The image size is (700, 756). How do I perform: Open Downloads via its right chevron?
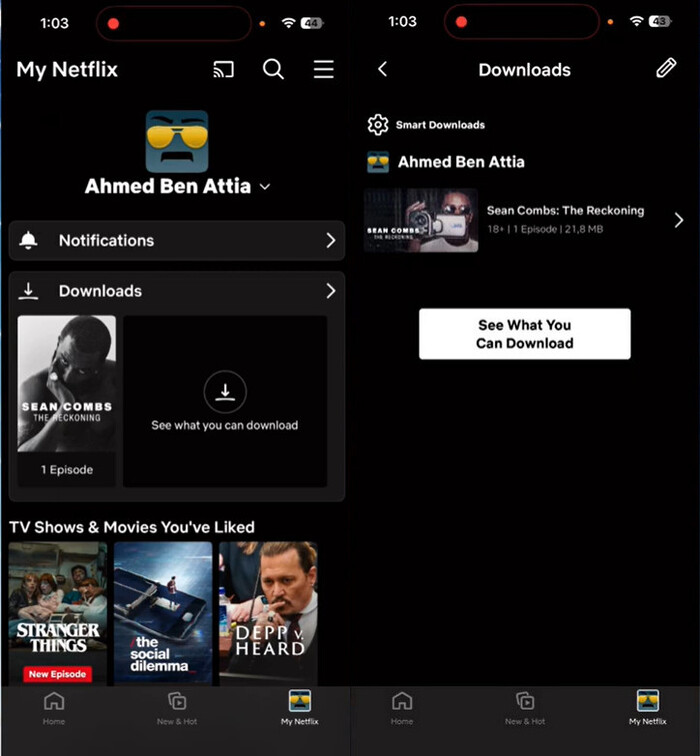point(331,291)
